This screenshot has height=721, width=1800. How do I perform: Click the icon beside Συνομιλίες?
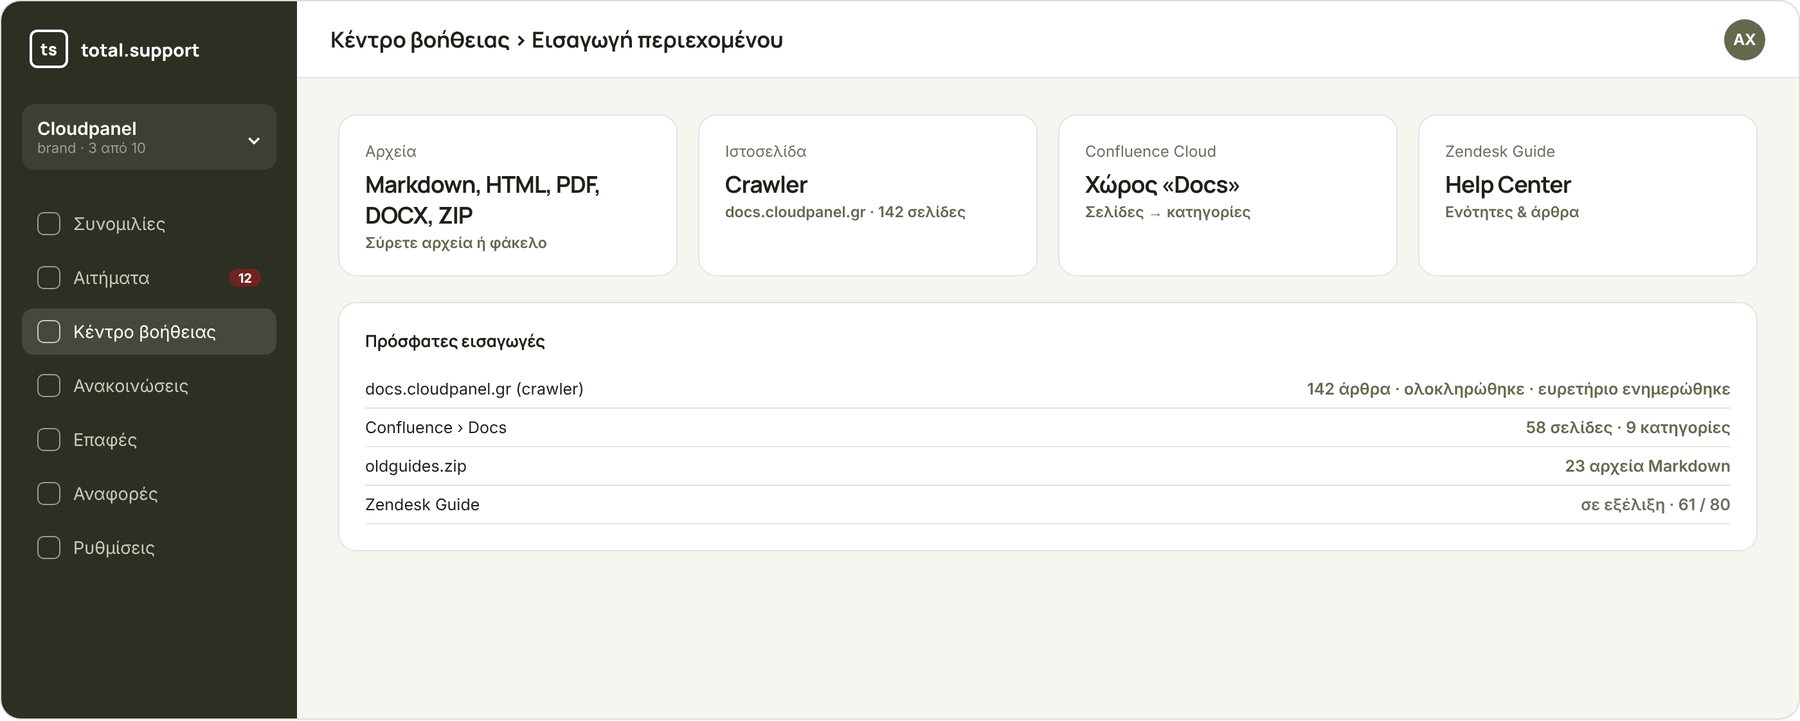[49, 224]
